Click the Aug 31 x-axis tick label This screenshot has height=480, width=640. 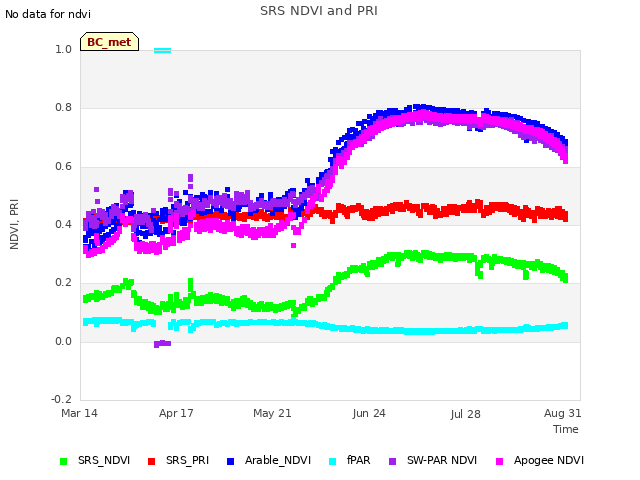coord(562,413)
